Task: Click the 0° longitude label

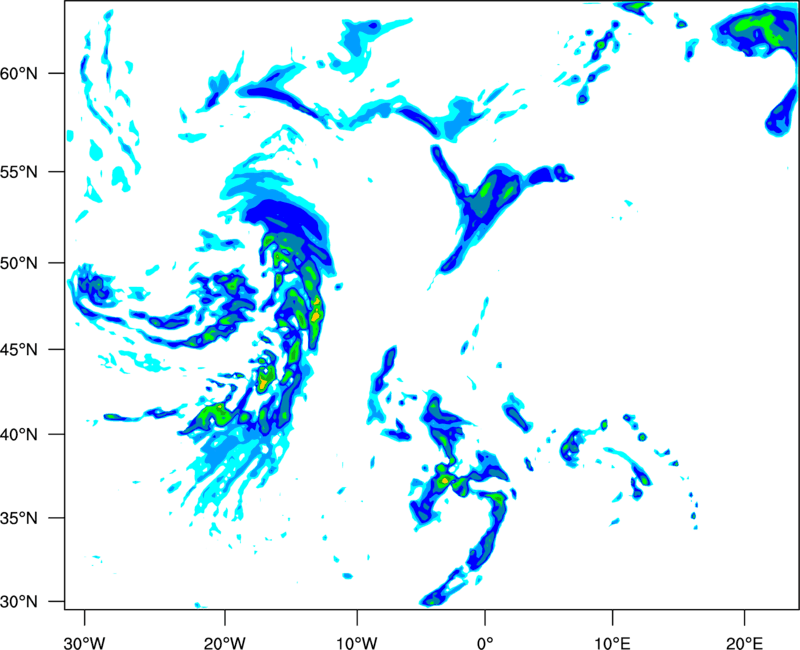Action: coord(485,643)
